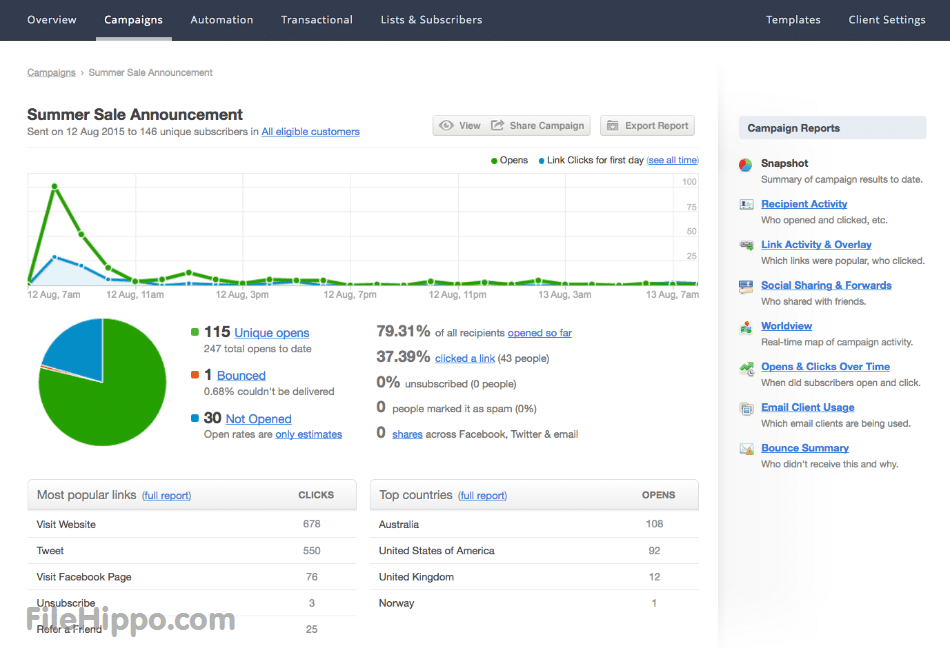The width and height of the screenshot is (950, 648).
Task: Click the Recipient Activity report icon
Action: [x=746, y=204]
